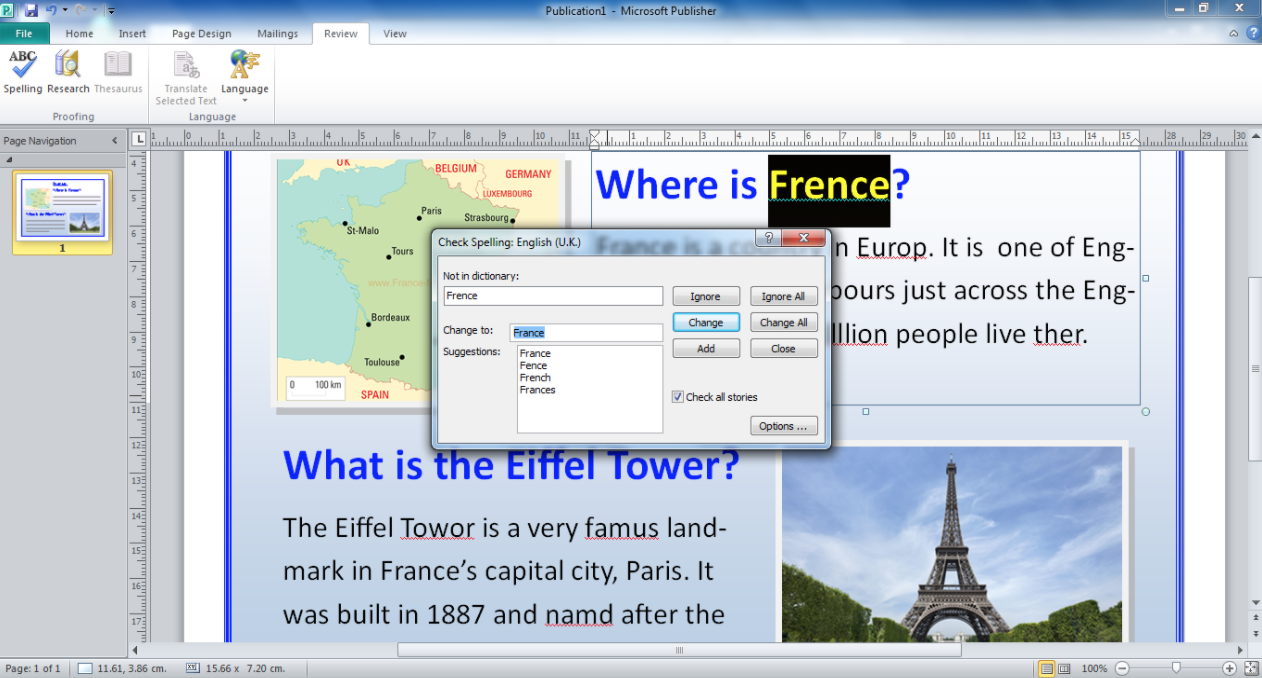Open the Thesaurus tool
1262x678 pixels.
click(118, 72)
